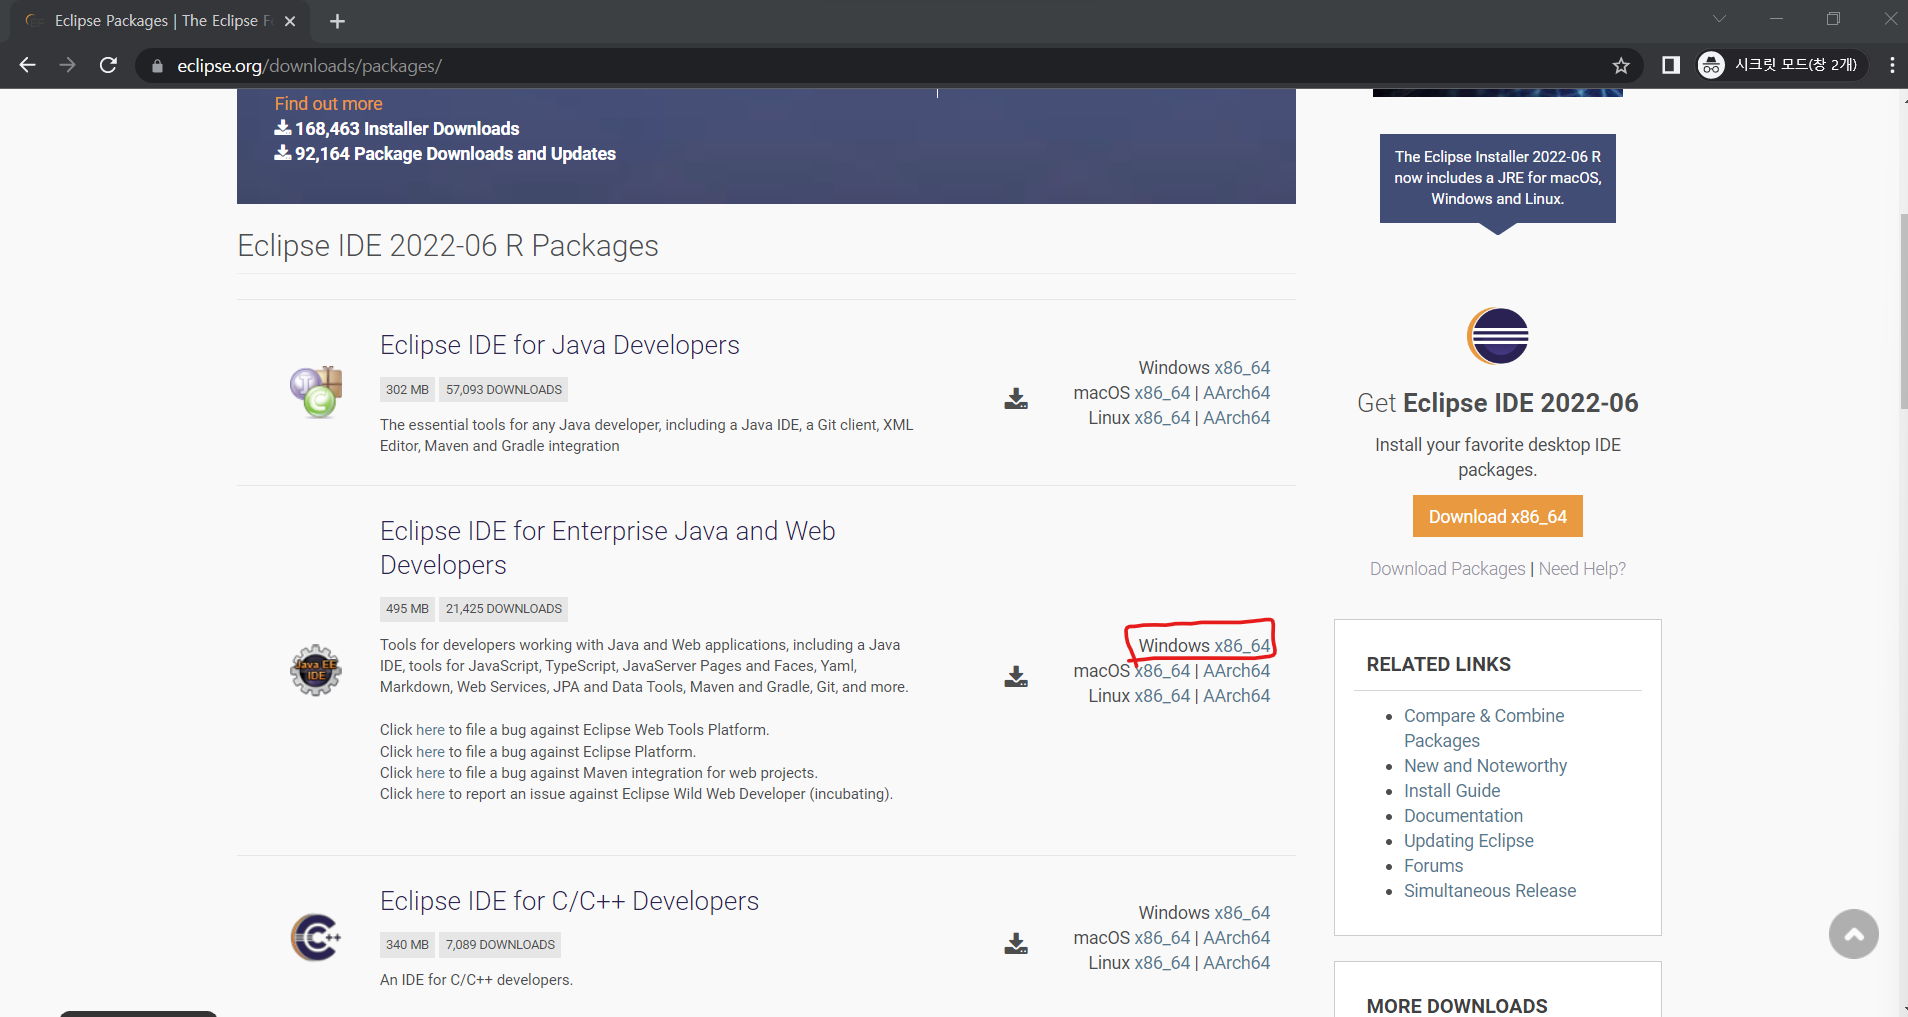The image size is (1908, 1017).
Task: Open Eclipse IDE for Enterprise Java and Web Developers
Action: pos(607,548)
